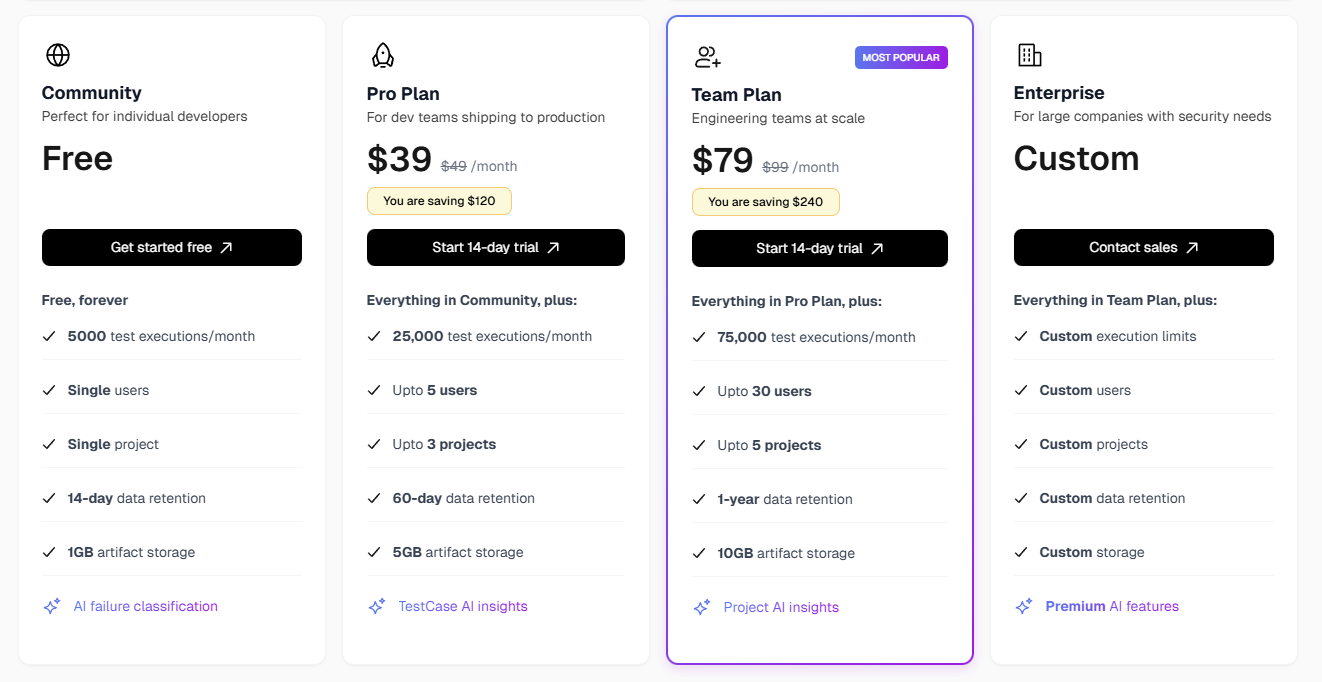
Task: Click the sparkle icon near Premium AI features
Action: click(x=1024, y=606)
